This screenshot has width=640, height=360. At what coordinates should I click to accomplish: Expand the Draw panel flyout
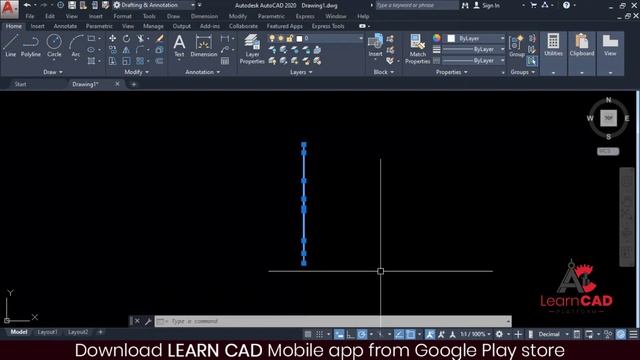tap(53, 72)
